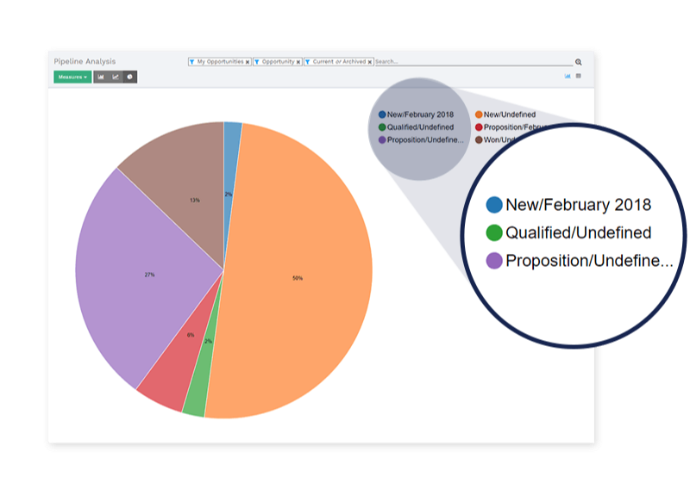This screenshot has height=495, width=690.
Task: Click the Pipeline Analysis title
Action: 85,62
